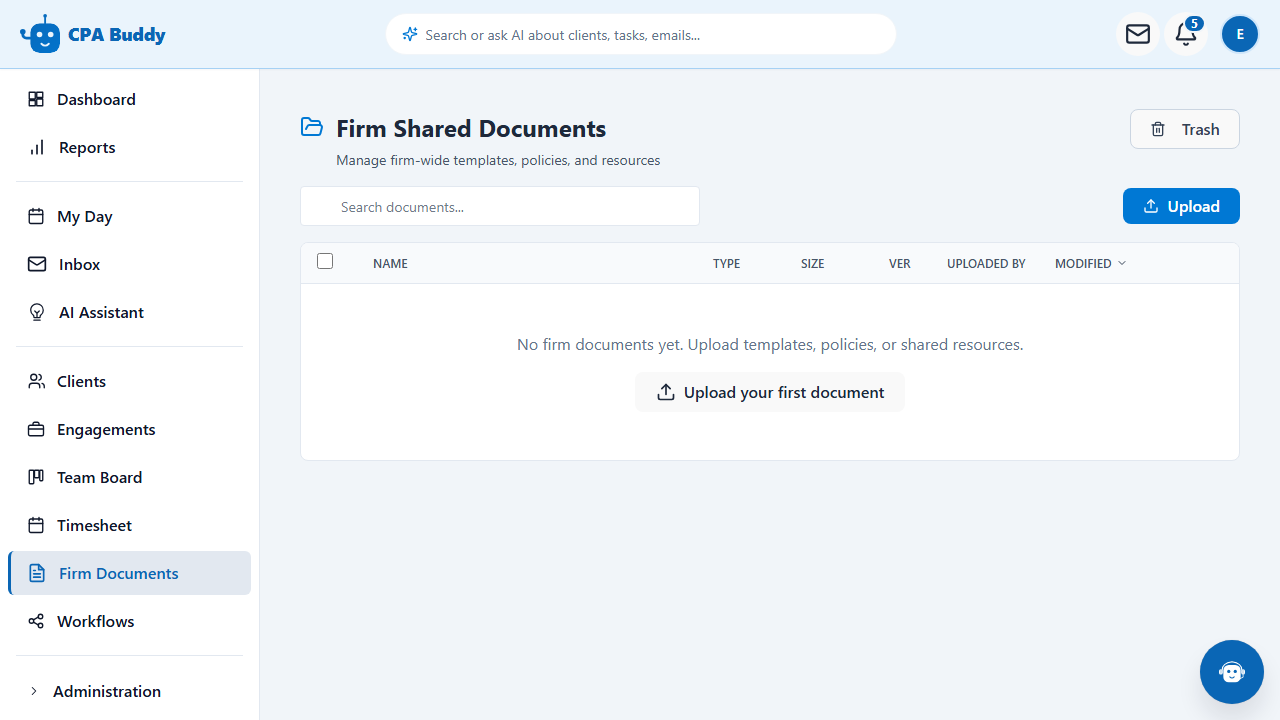
Task: Open Dashboard in the sidebar
Action: coord(130,99)
